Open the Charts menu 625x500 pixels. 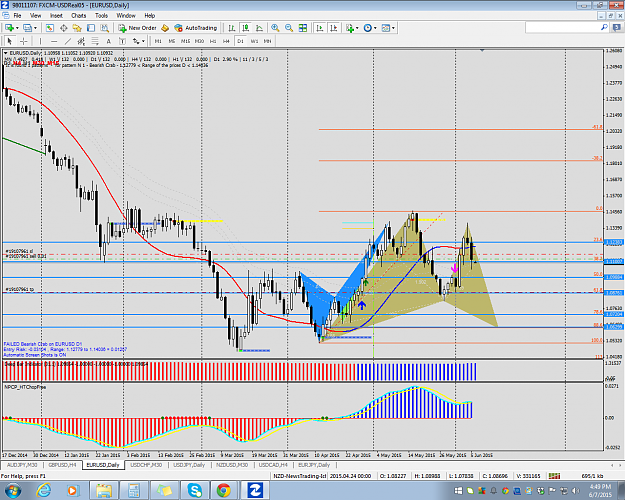pos(79,16)
